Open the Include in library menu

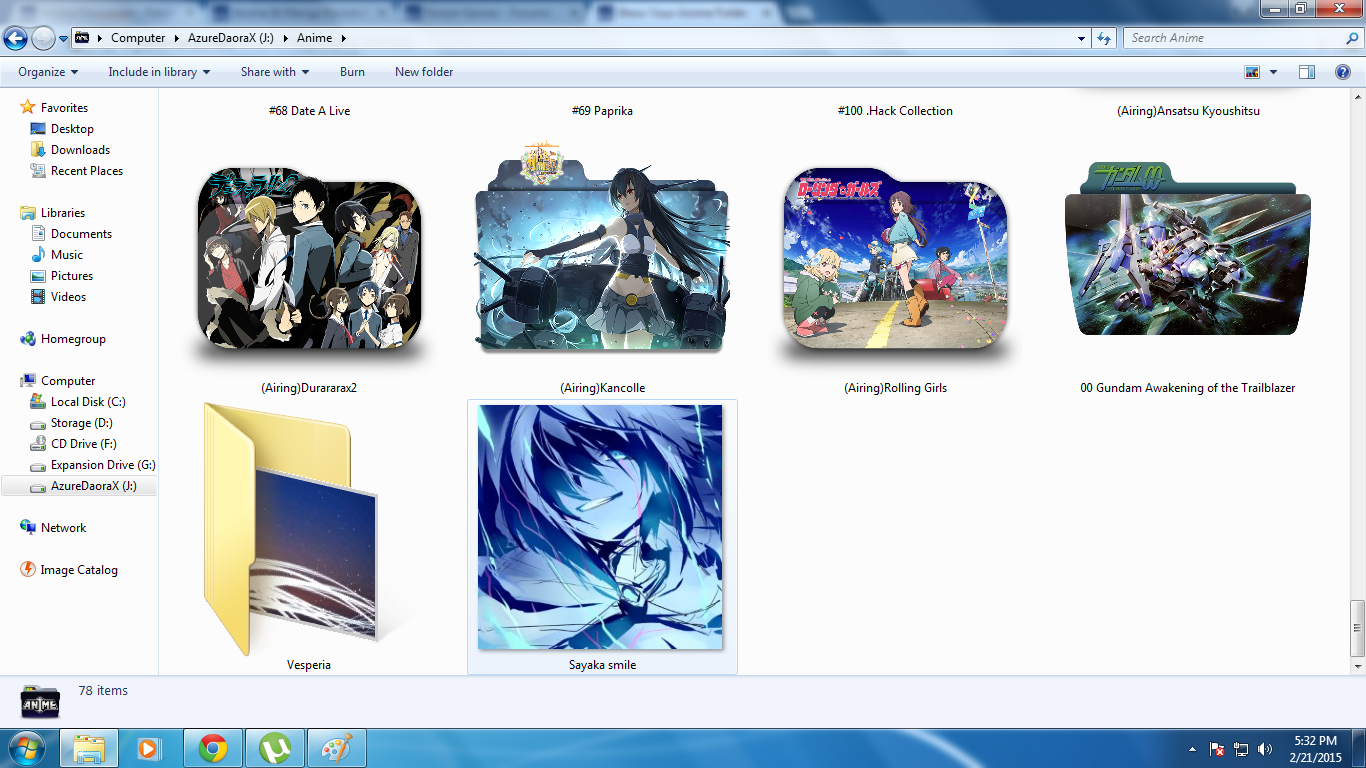(x=159, y=72)
